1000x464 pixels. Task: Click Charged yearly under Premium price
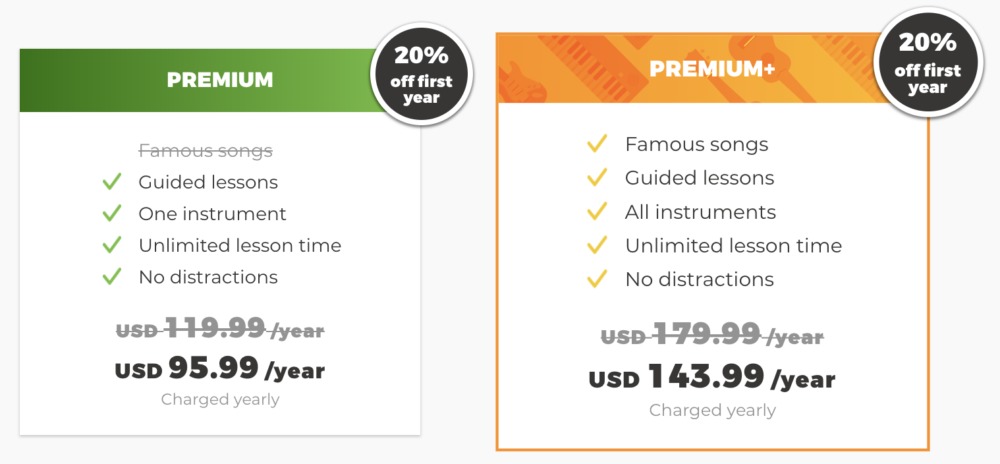pos(220,400)
